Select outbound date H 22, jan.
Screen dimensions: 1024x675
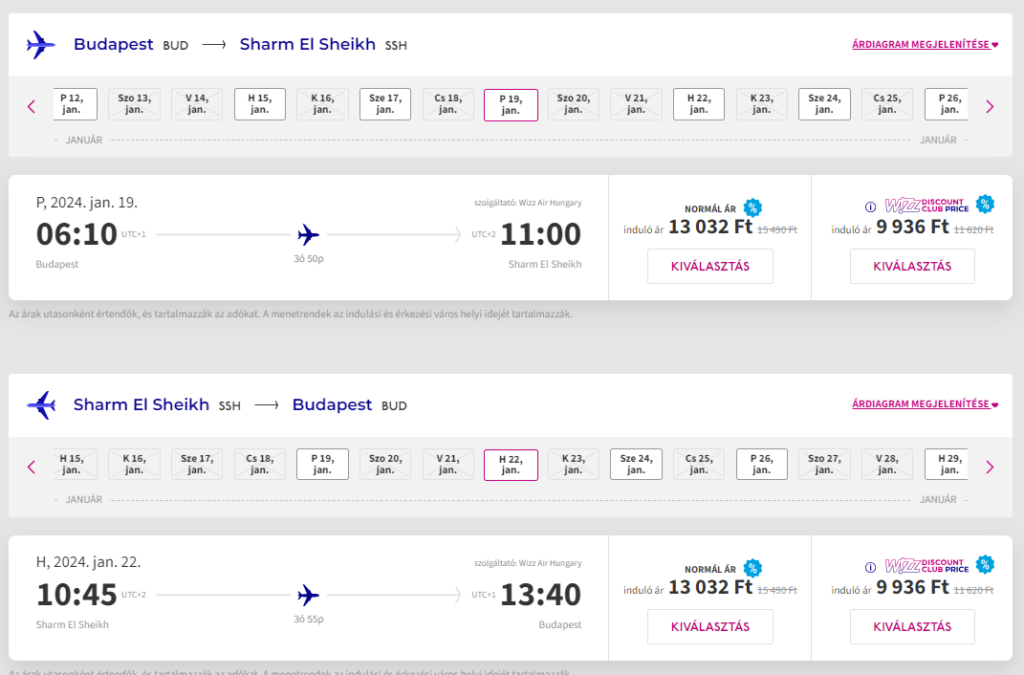coord(699,104)
